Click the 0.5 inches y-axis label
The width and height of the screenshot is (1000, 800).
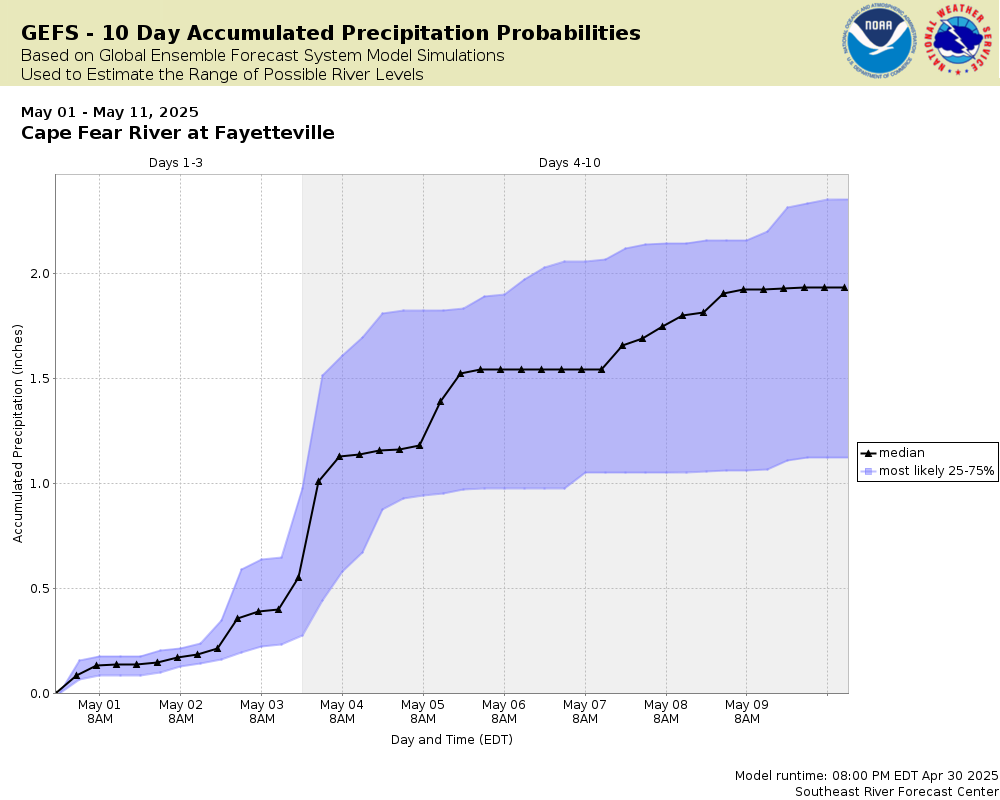(x=40, y=588)
